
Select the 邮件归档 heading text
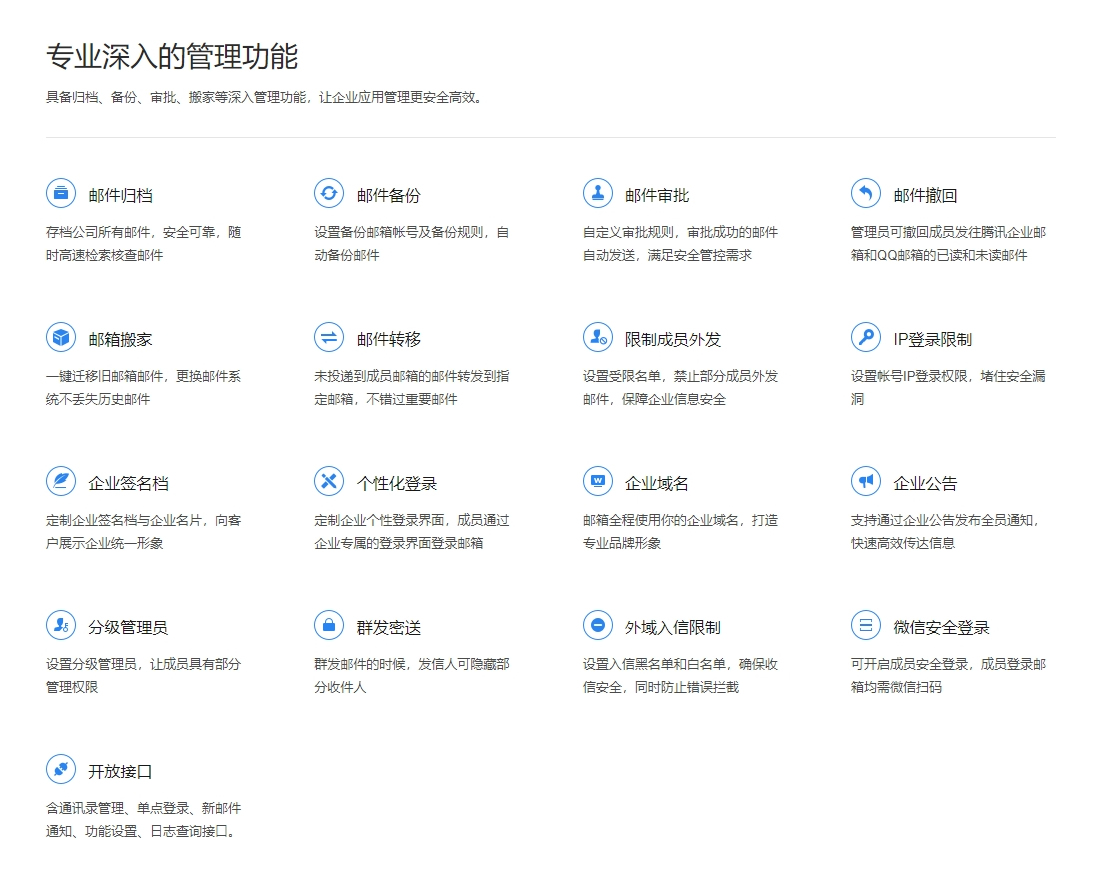tap(120, 196)
